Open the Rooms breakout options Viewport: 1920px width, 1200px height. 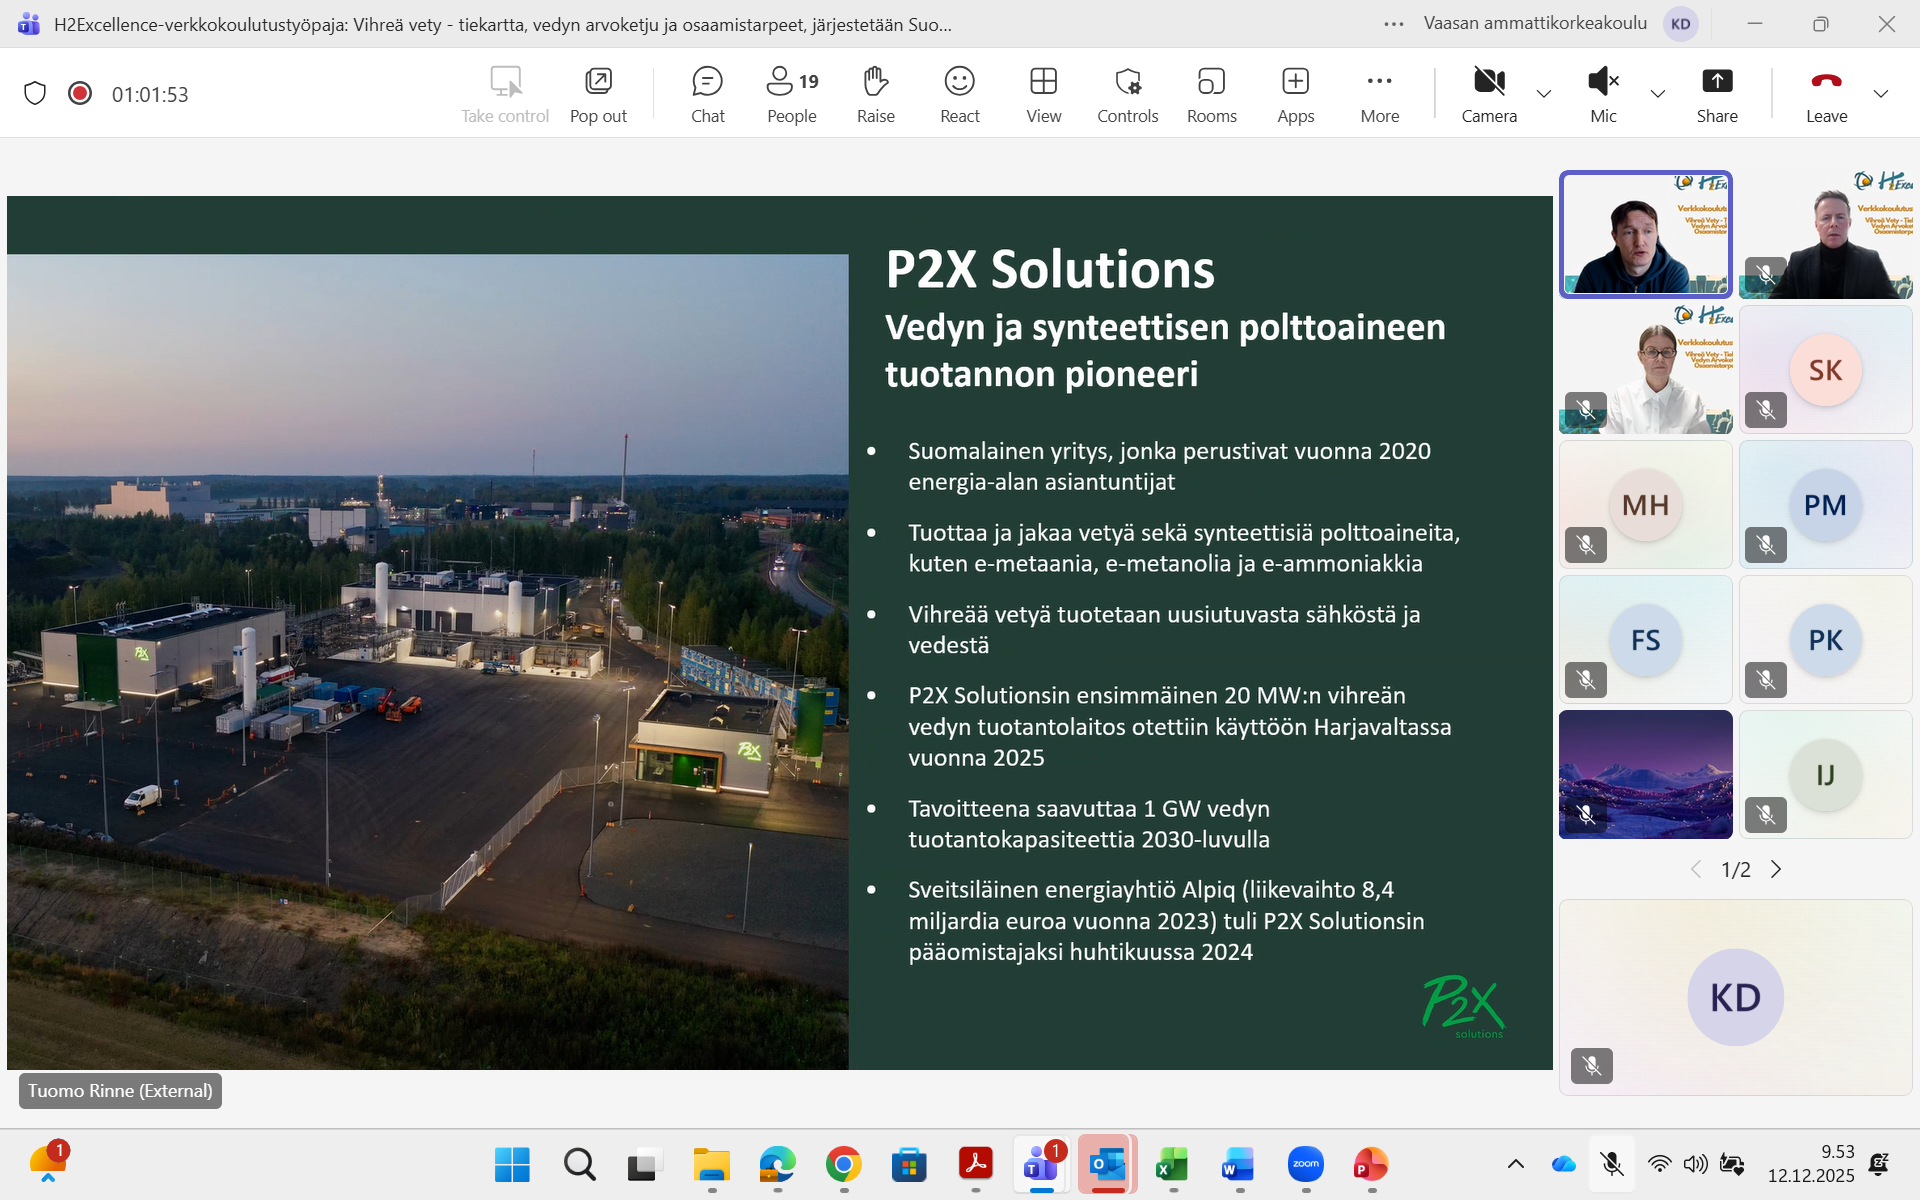pyautogui.click(x=1211, y=94)
